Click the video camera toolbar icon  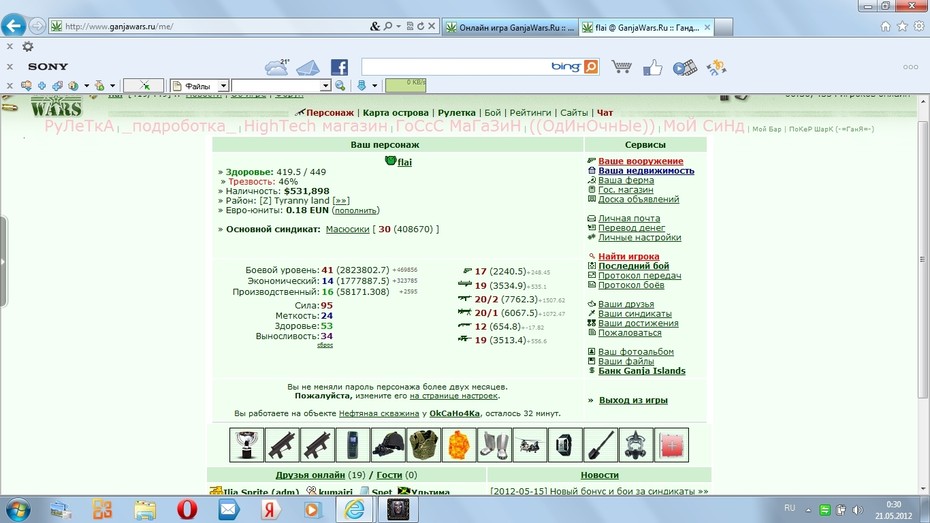(x=684, y=68)
